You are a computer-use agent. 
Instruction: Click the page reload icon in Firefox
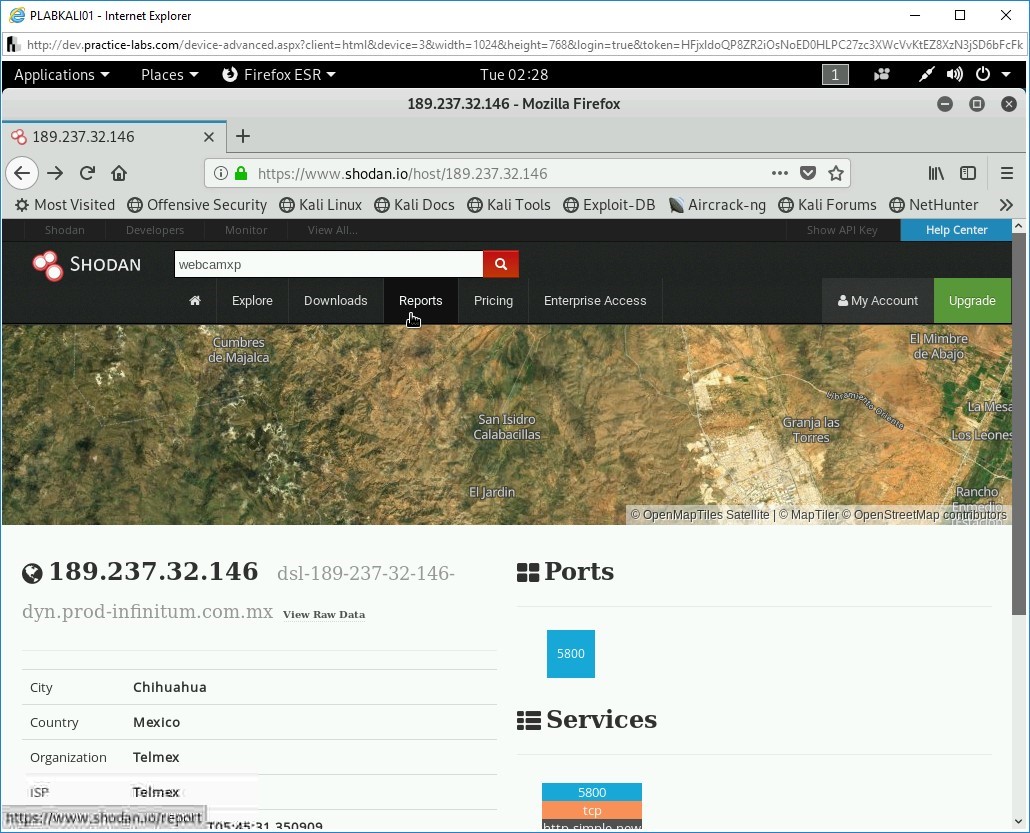[87, 172]
